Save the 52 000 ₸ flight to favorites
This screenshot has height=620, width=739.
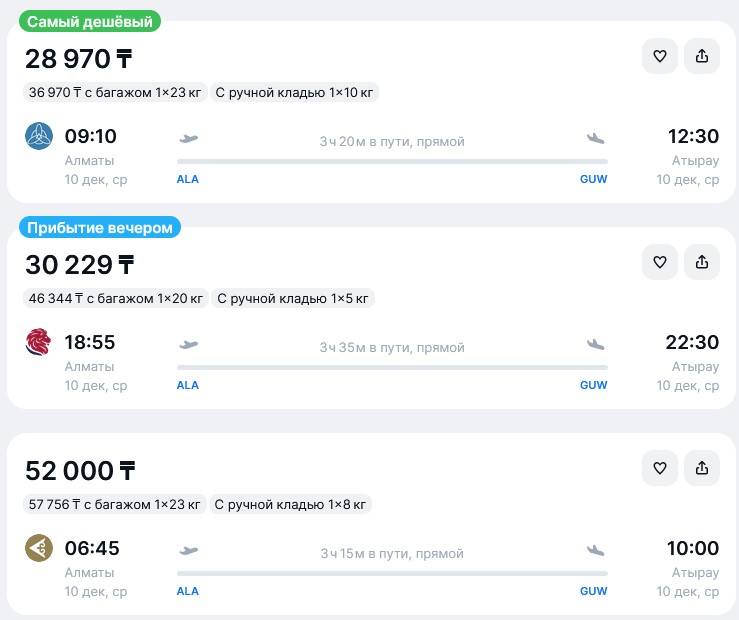coord(659,468)
